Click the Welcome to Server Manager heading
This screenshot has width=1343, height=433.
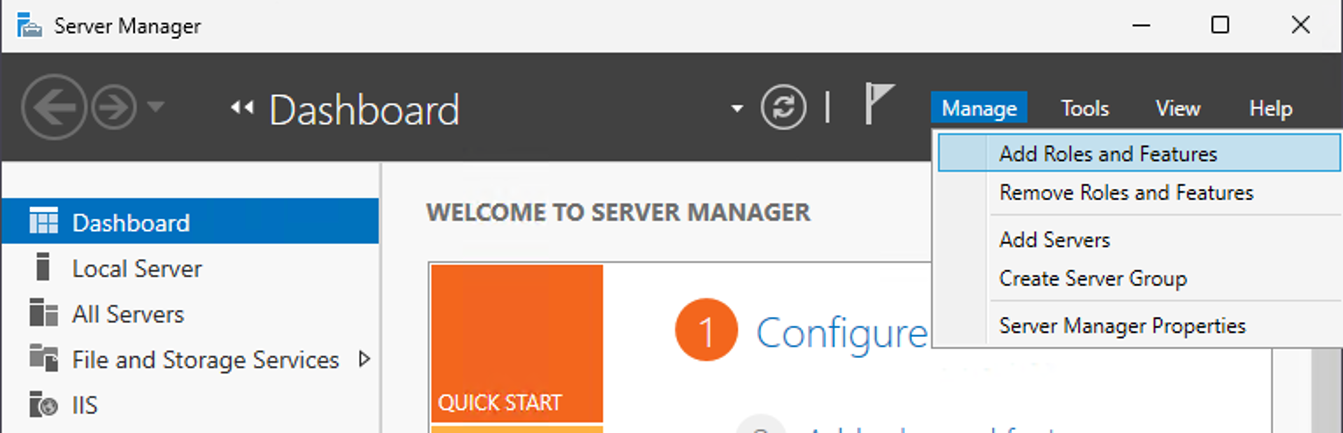[618, 212]
